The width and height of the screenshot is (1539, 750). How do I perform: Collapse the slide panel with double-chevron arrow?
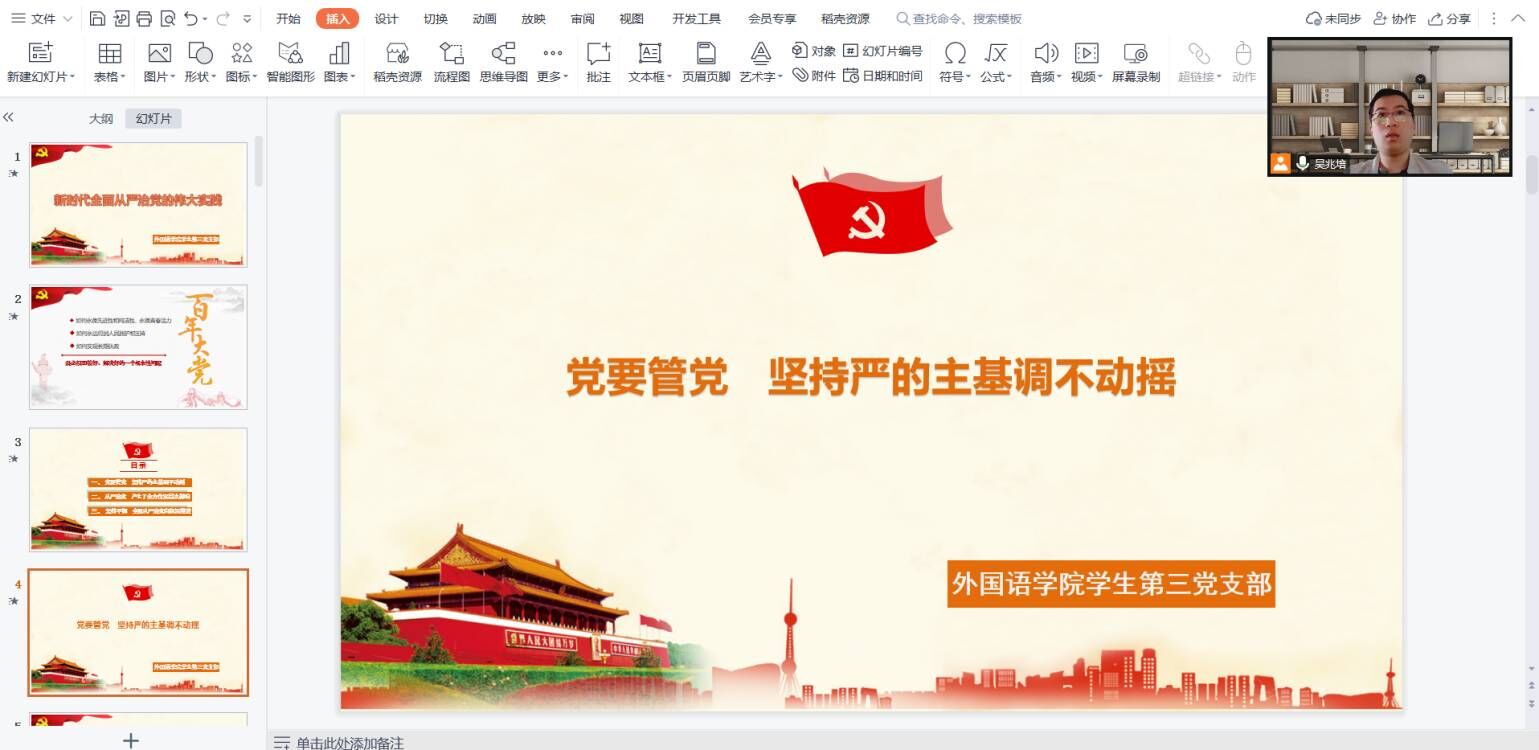pos(9,118)
